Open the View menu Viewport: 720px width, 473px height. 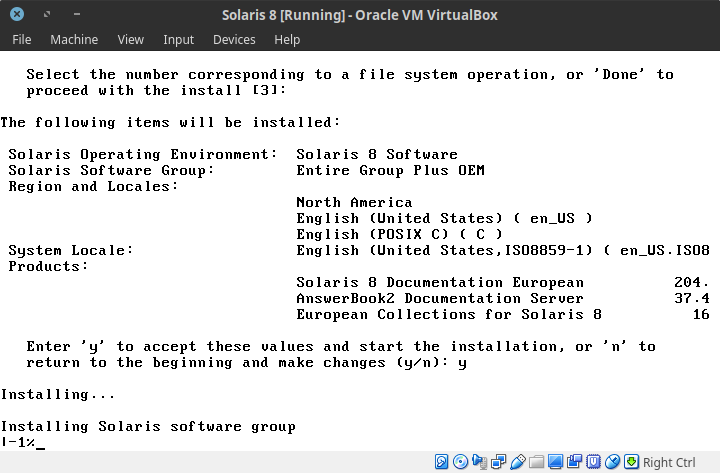point(130,39)
